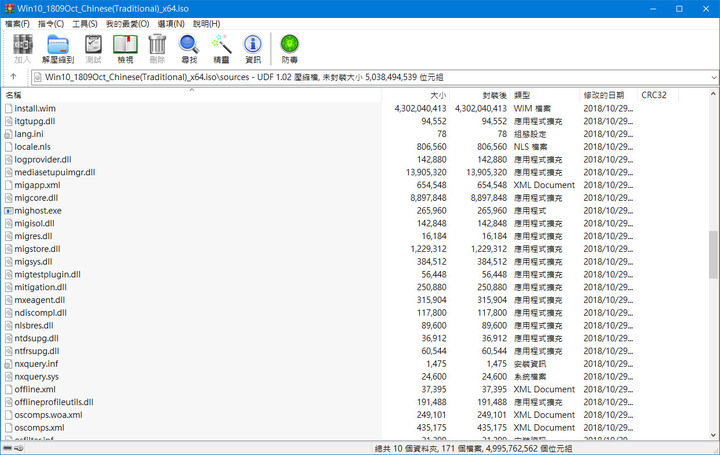This screenshot has height=455, width=720.
Task: Sort by CRC32 column header
Action: pos(658,95)
